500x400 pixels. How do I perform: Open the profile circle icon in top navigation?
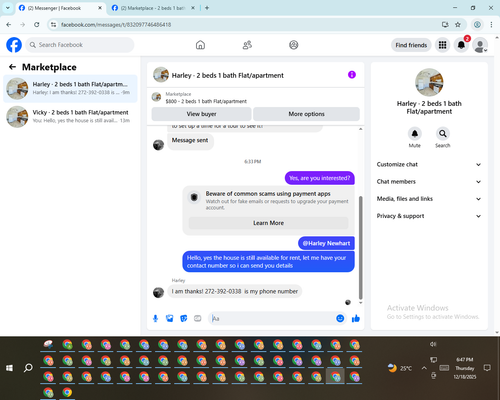click(x=294, y=45)
